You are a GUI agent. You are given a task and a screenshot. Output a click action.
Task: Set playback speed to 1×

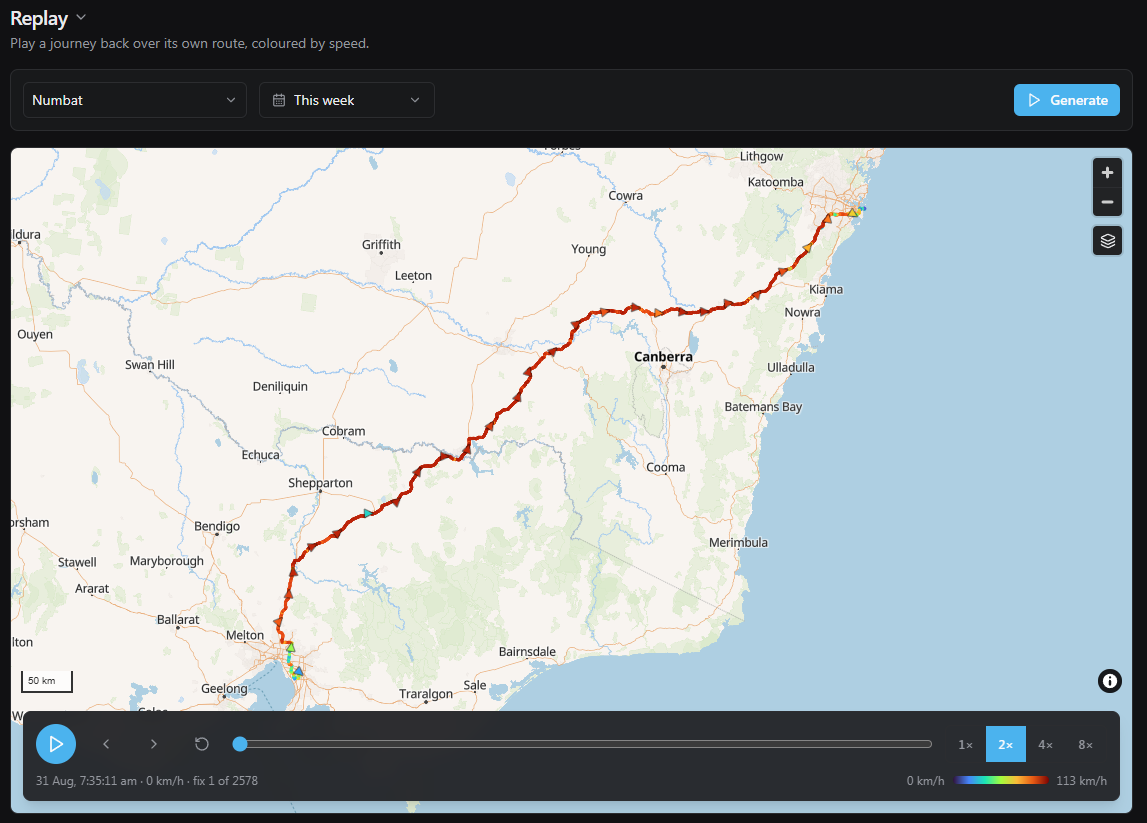[966, 745]
